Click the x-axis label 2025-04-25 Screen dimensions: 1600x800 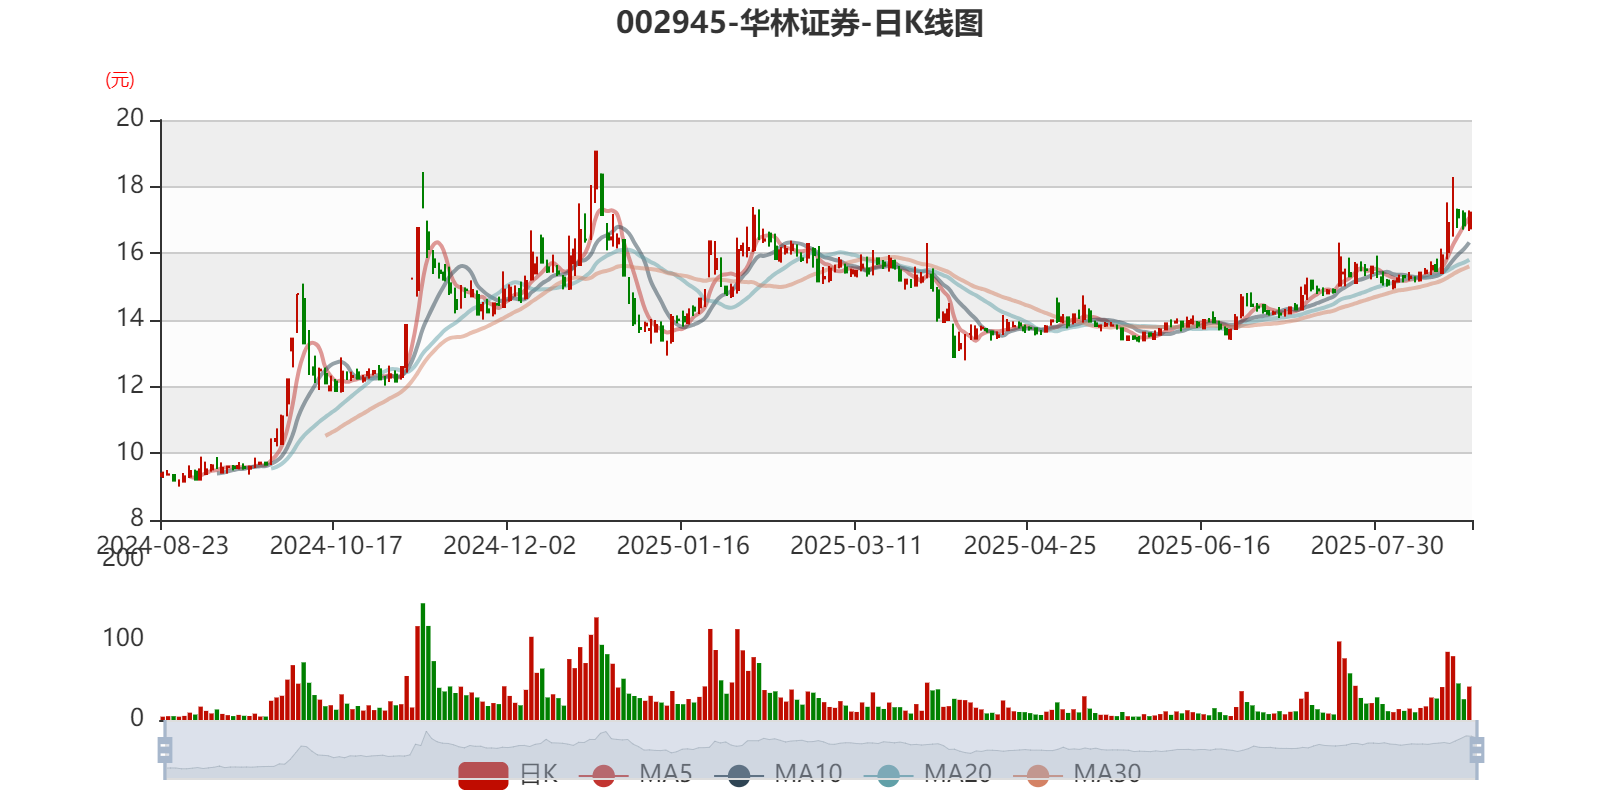[1030, 545]
